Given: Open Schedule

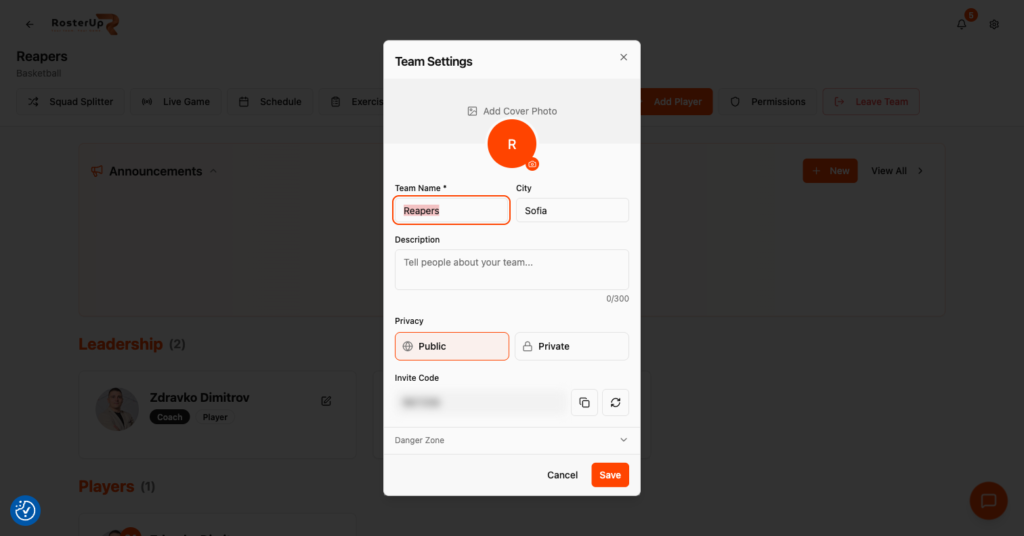Looking at the screenshot, I should 270,102.
